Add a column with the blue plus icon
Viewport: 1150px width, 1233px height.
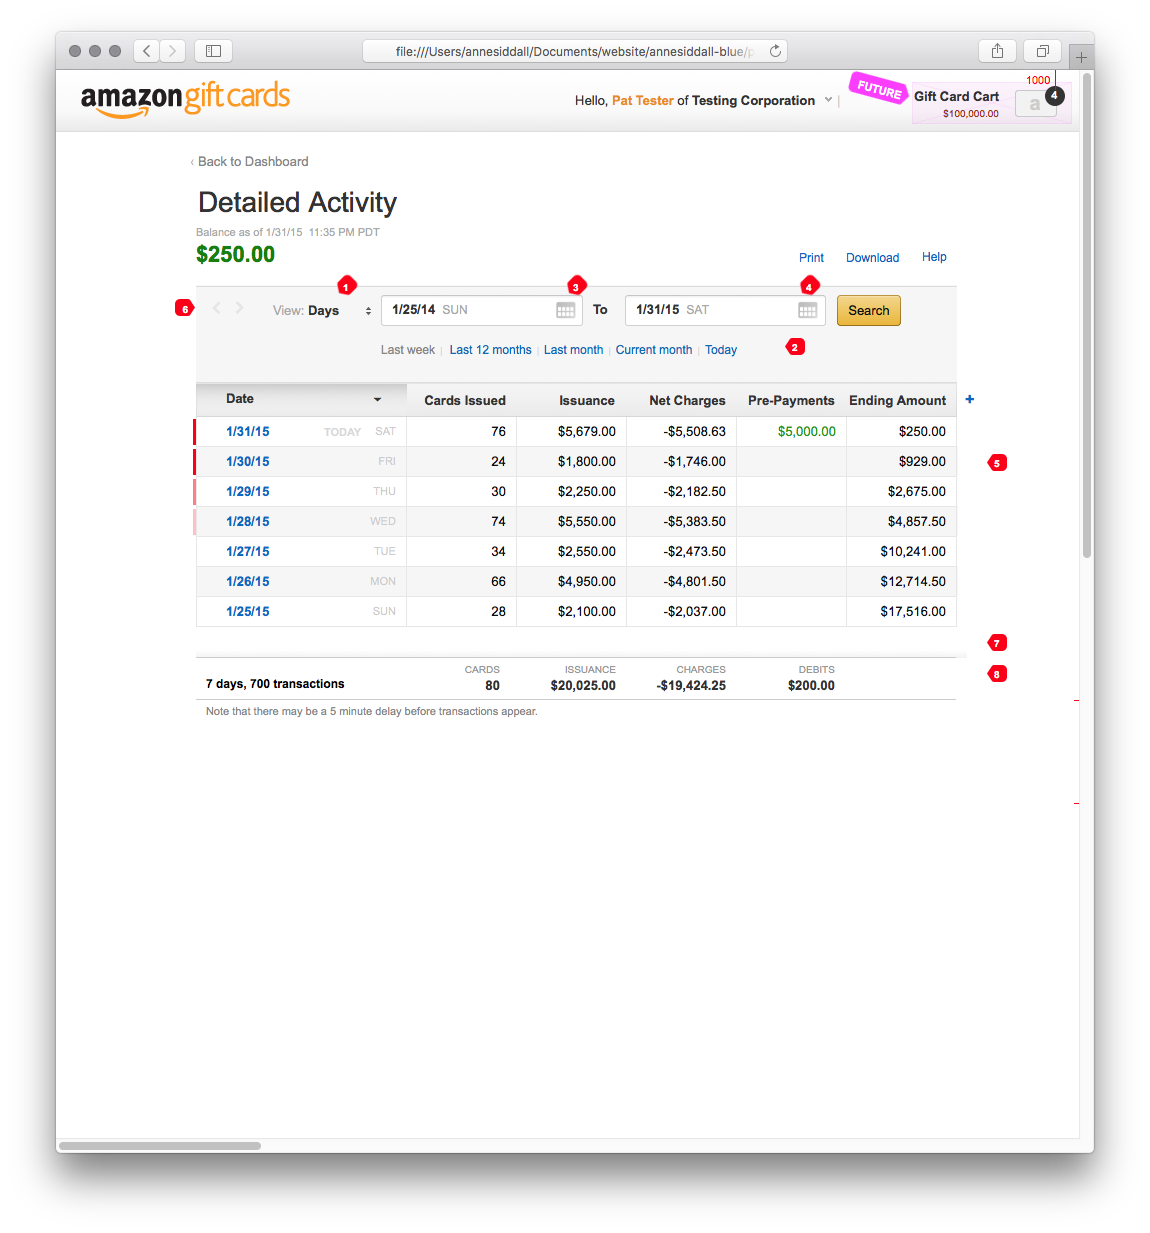click(969, 399)
